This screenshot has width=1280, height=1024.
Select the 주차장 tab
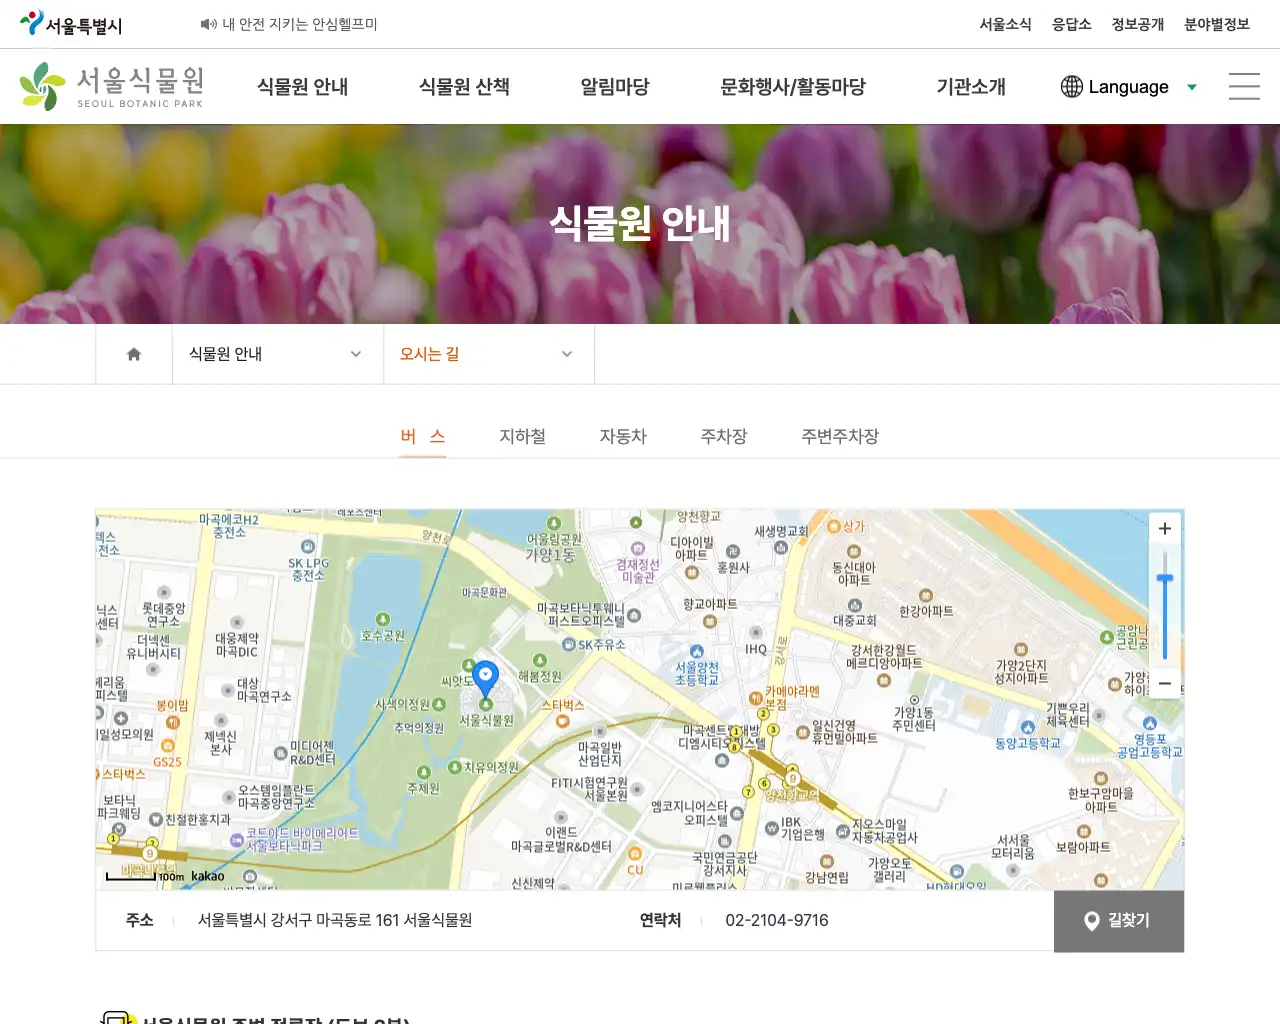point(723,436)
